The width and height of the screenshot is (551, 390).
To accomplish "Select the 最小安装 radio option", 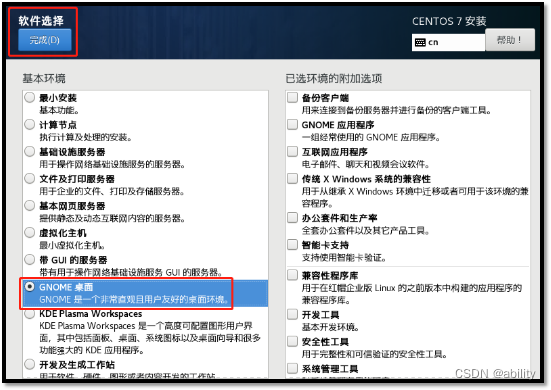I will point(30,97).
